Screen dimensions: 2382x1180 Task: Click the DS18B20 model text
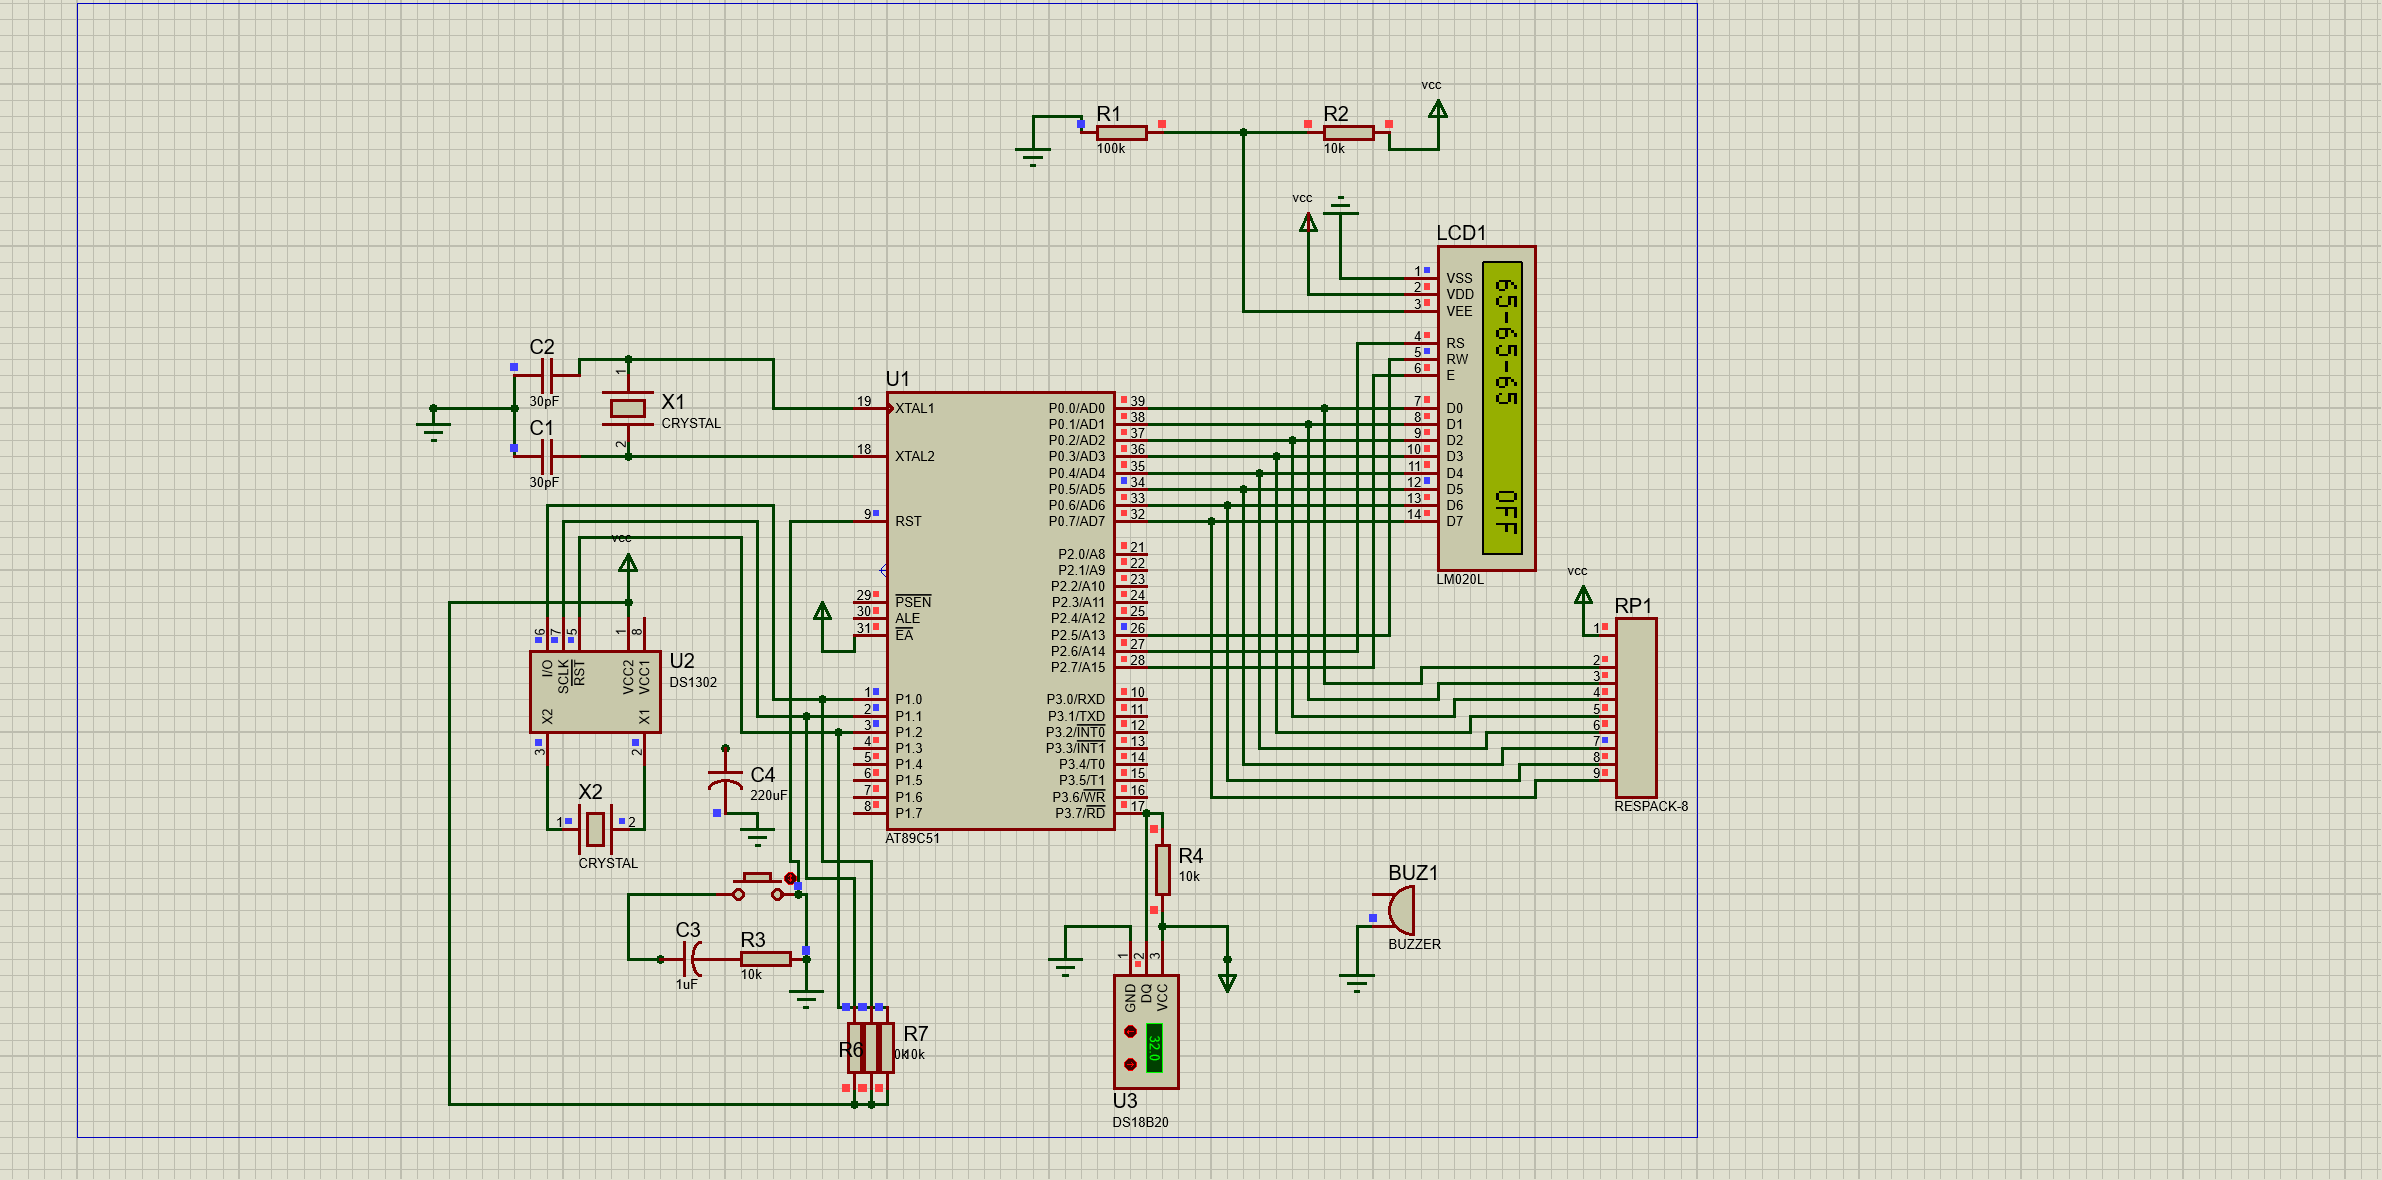click(x=1140, y=1123)
